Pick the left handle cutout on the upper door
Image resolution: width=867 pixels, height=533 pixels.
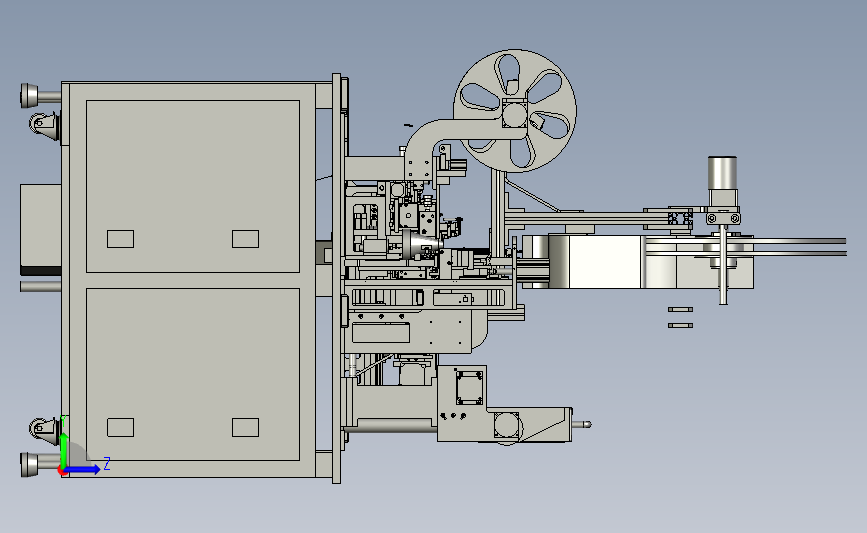(121, 239)
